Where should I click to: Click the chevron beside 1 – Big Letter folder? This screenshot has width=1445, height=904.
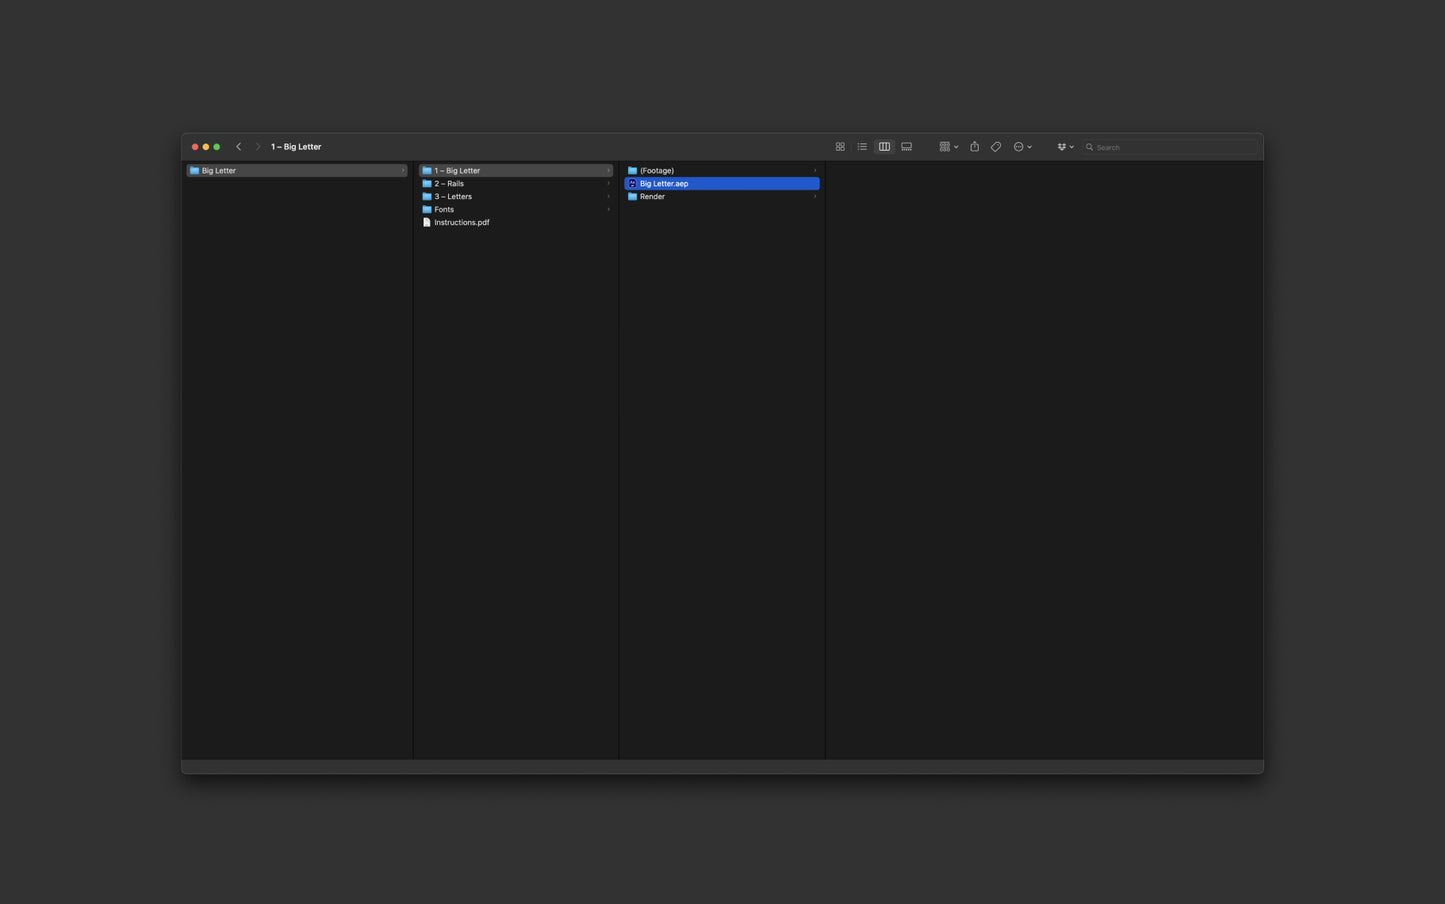(x=608, y=171)
